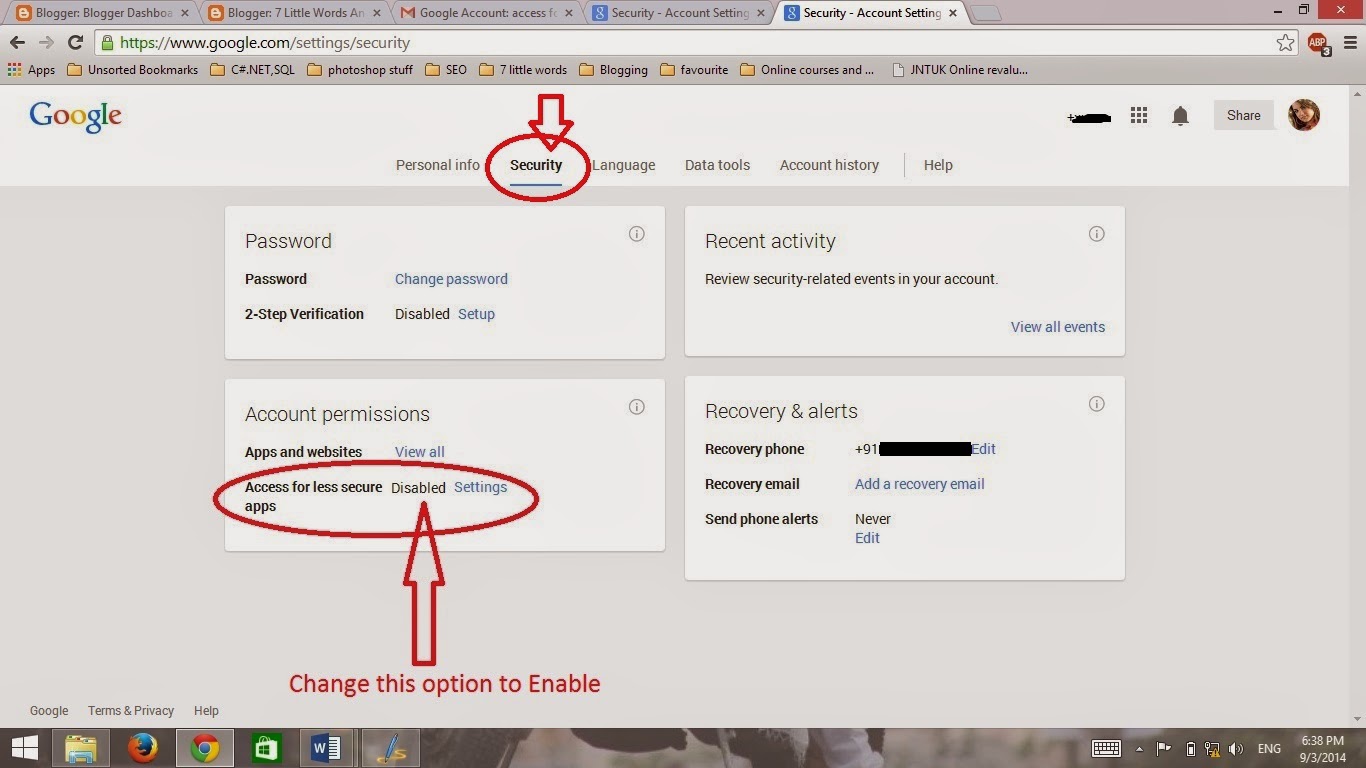Open the photoshop stuff bookmarks folder

360,70
